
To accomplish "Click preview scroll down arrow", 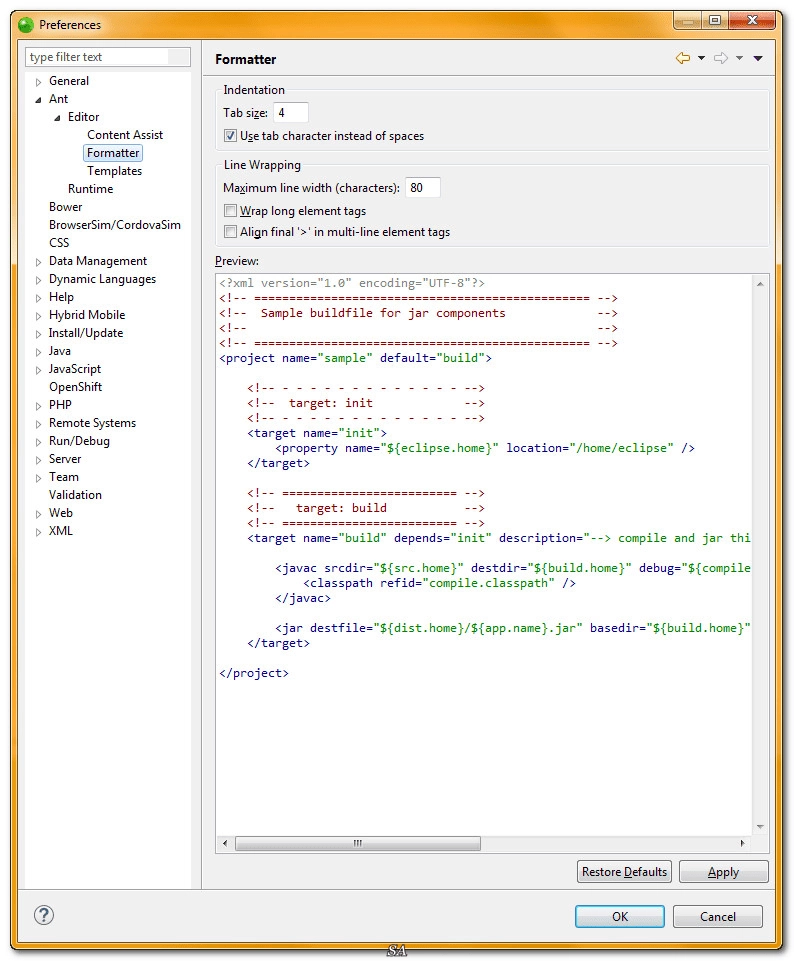I will tap(760, 827).
